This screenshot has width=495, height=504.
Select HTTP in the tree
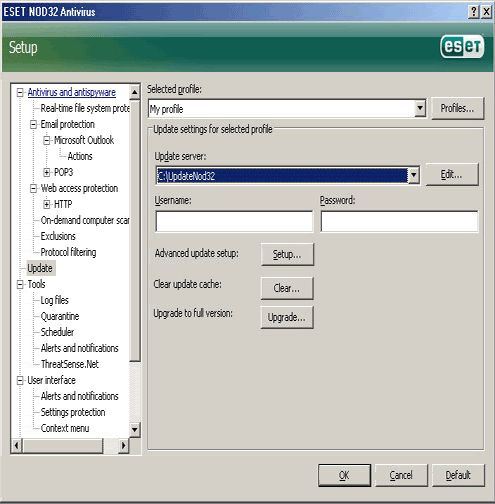[x=63, y=204]
